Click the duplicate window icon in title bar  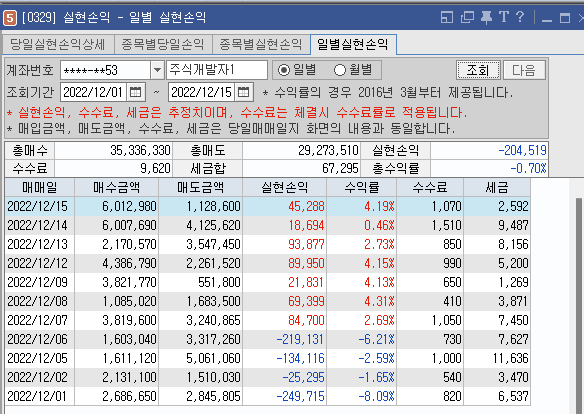[x=467, y=17]
